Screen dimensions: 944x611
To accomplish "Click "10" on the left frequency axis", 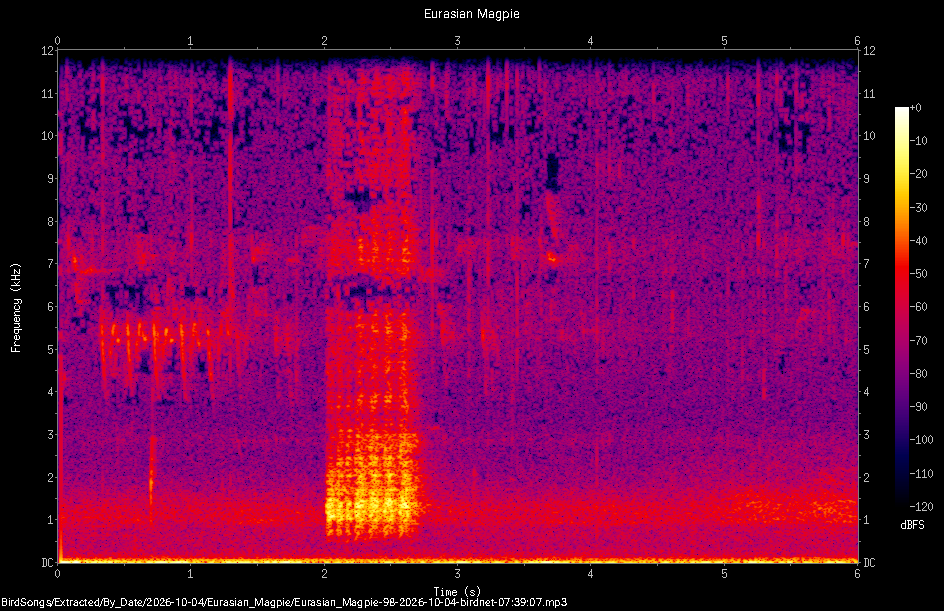I will pos(48,136).
